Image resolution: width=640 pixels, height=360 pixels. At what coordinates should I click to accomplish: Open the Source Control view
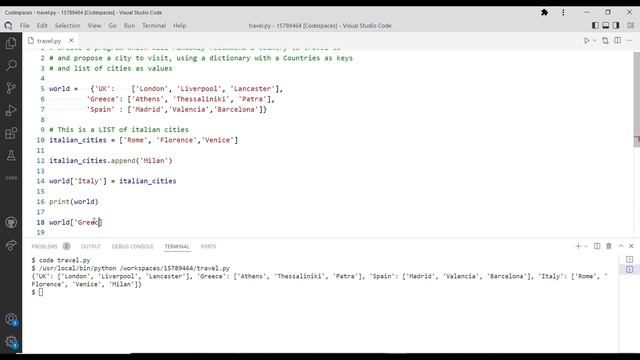(x=11, y=88)
